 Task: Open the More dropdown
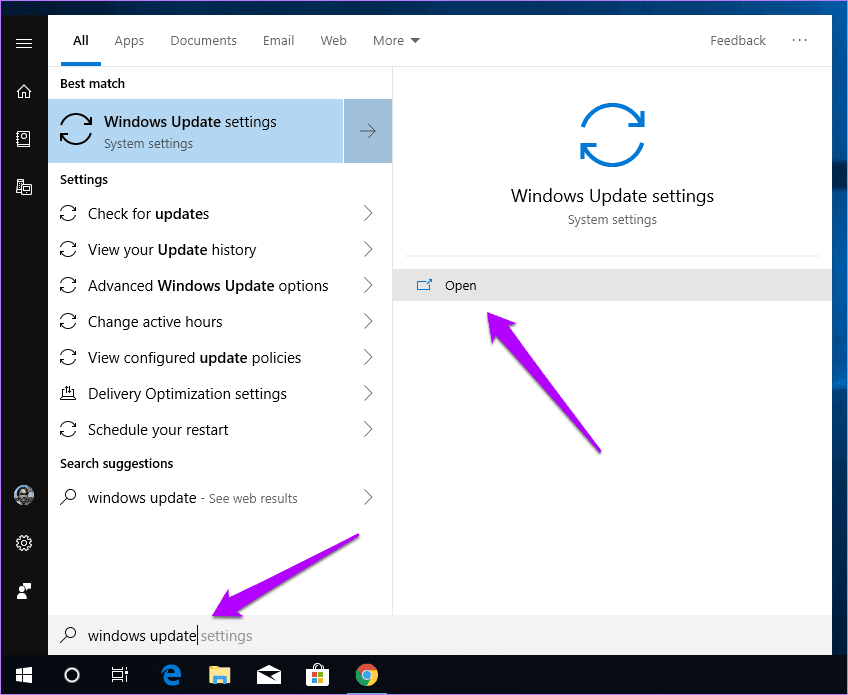pyautogui.click(x=396, y=41)
